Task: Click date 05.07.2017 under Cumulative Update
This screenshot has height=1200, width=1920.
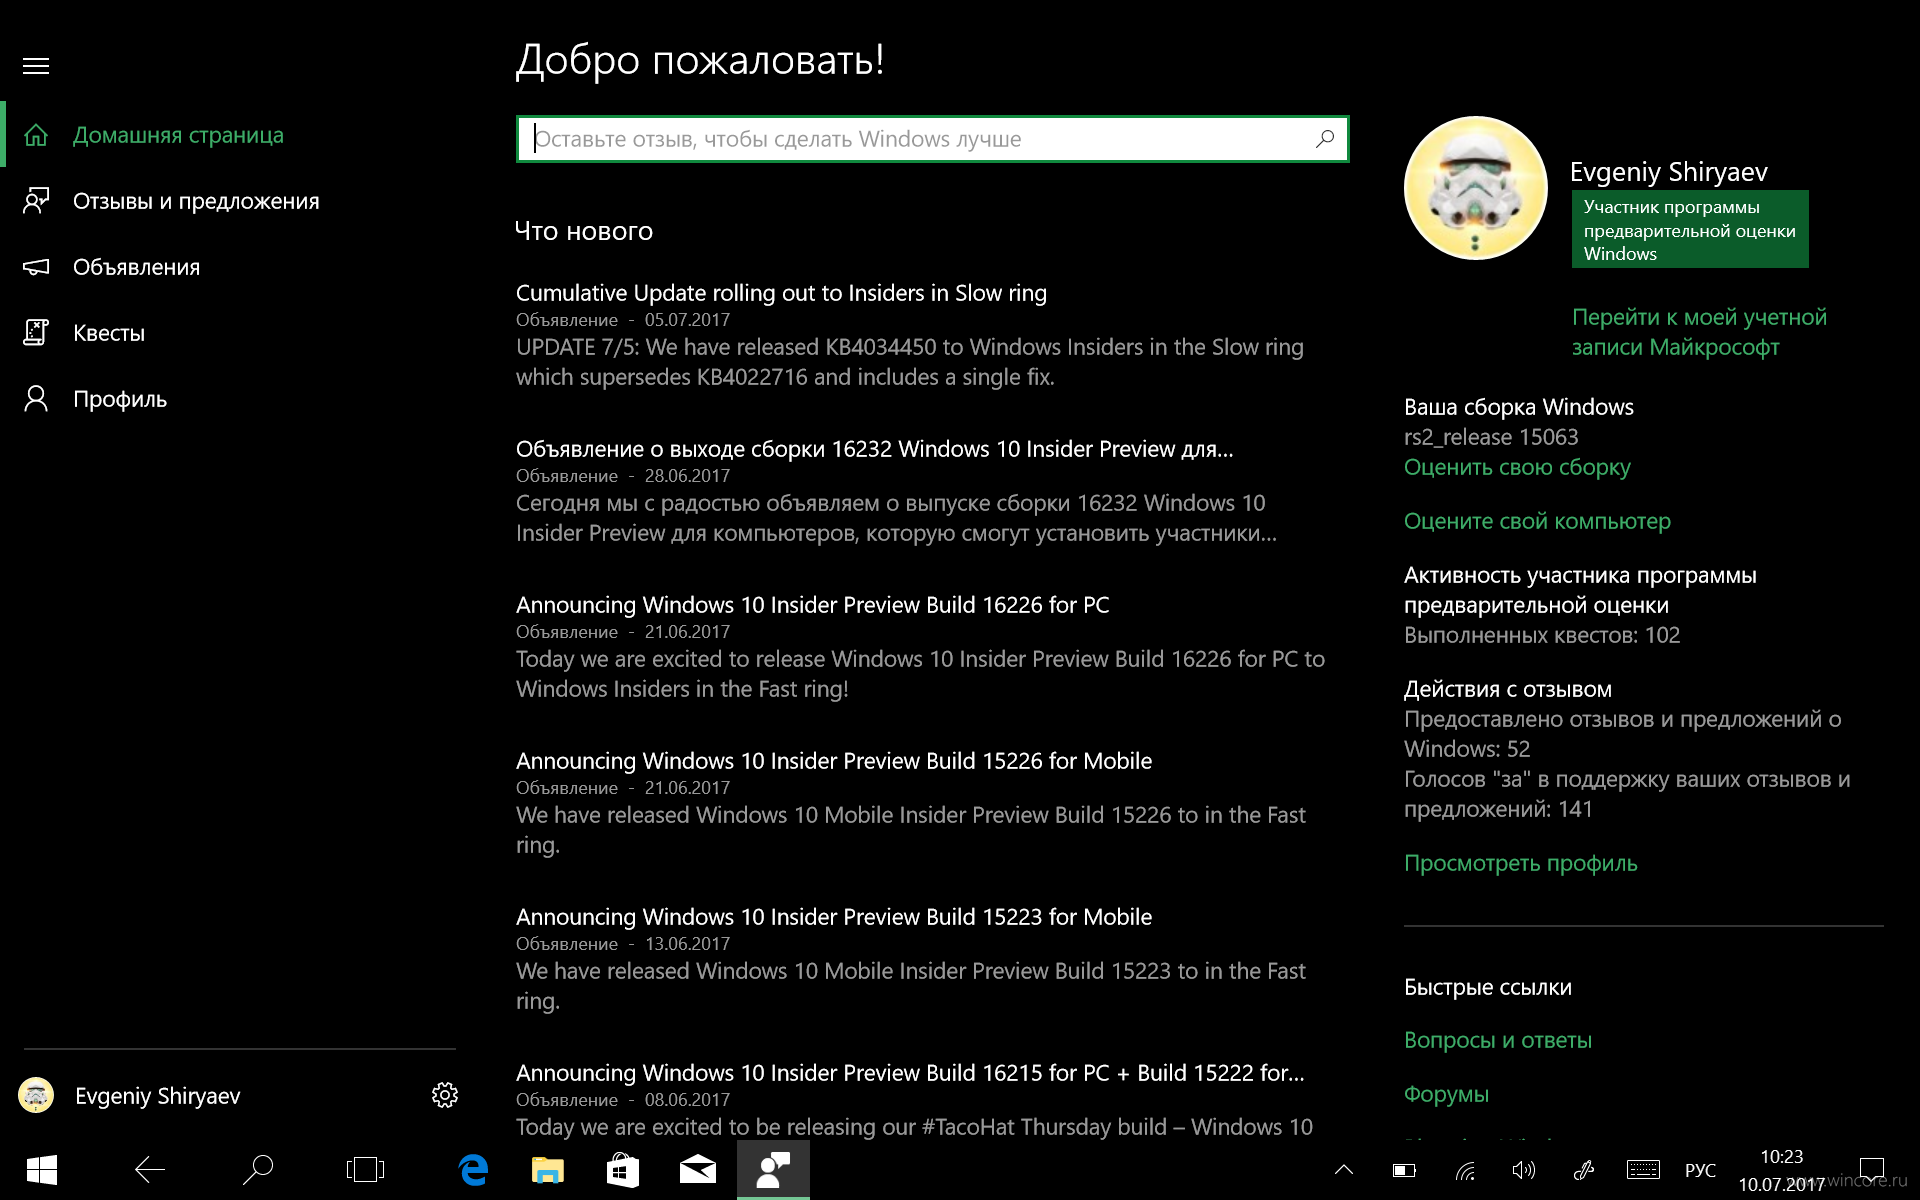Action: (x=687, y=320)
